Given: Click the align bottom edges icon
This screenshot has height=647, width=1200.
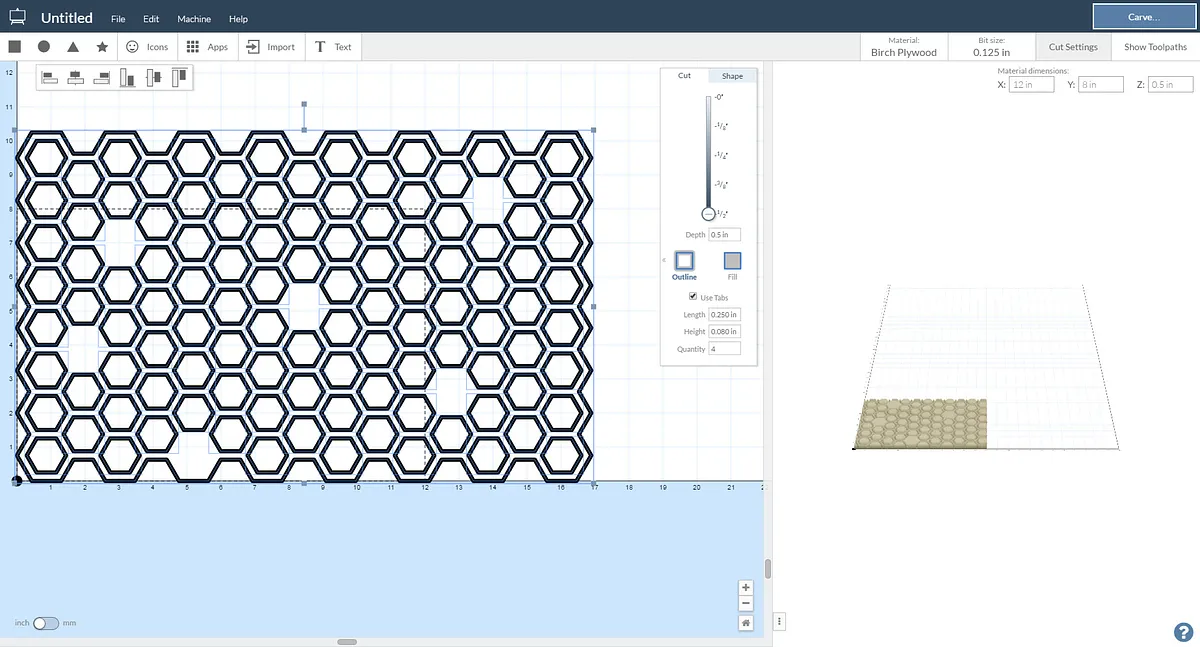Looking at the screenshot, I should coord(127,77).
